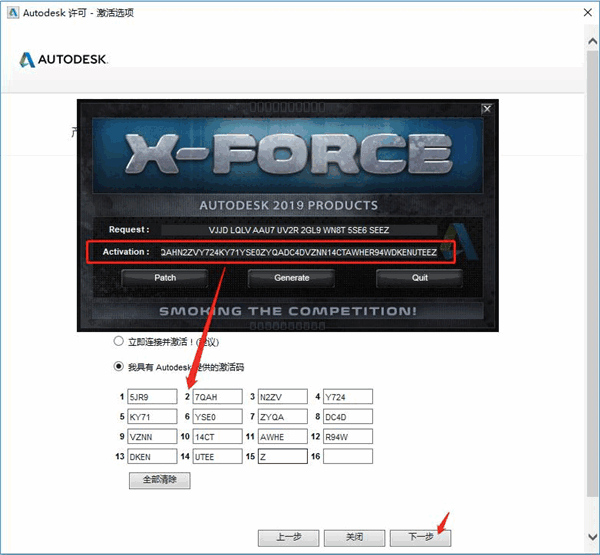Proceed with the 下一步 next button
This screenshot has height=555, width=600.
pyautogui.click(x=419, y=537)
